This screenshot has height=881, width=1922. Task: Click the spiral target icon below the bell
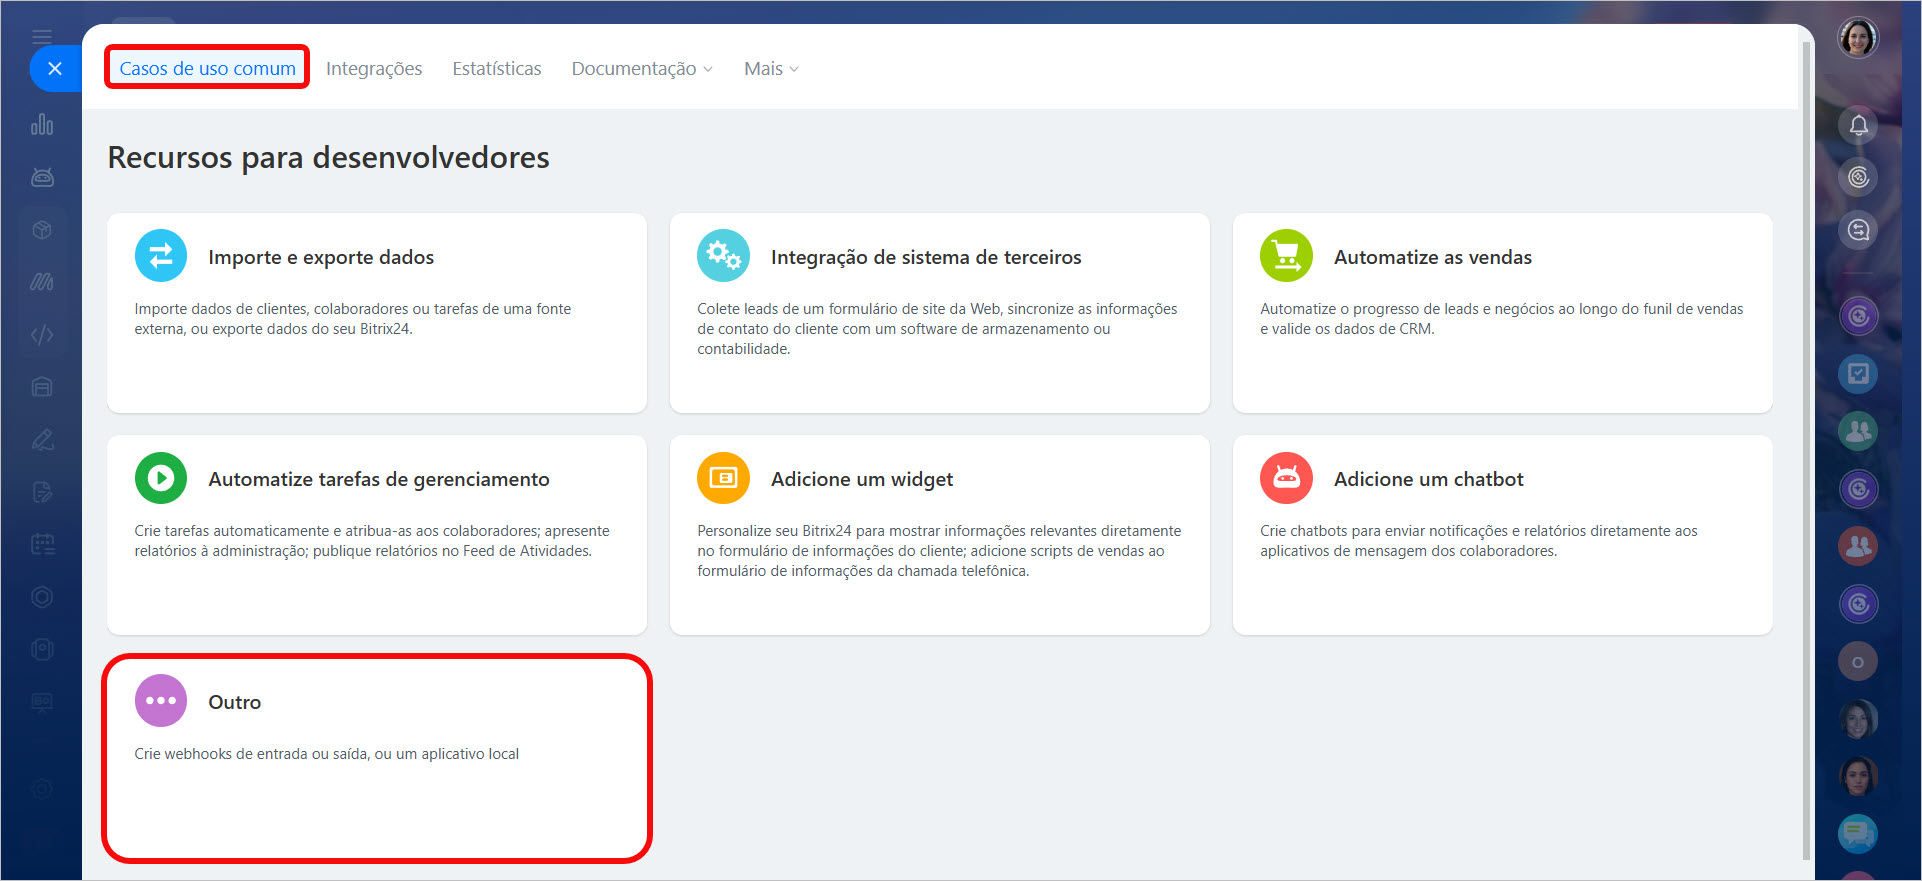1858,177
